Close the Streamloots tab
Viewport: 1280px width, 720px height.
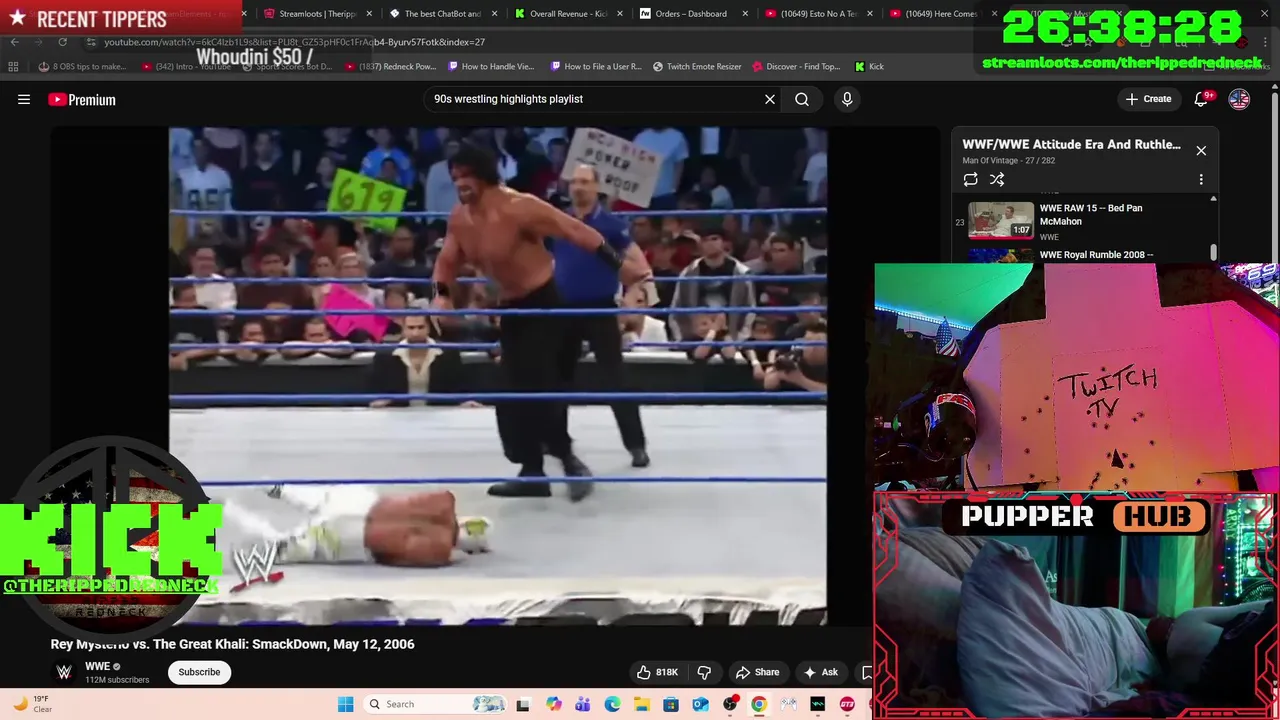tap(370, 14)
